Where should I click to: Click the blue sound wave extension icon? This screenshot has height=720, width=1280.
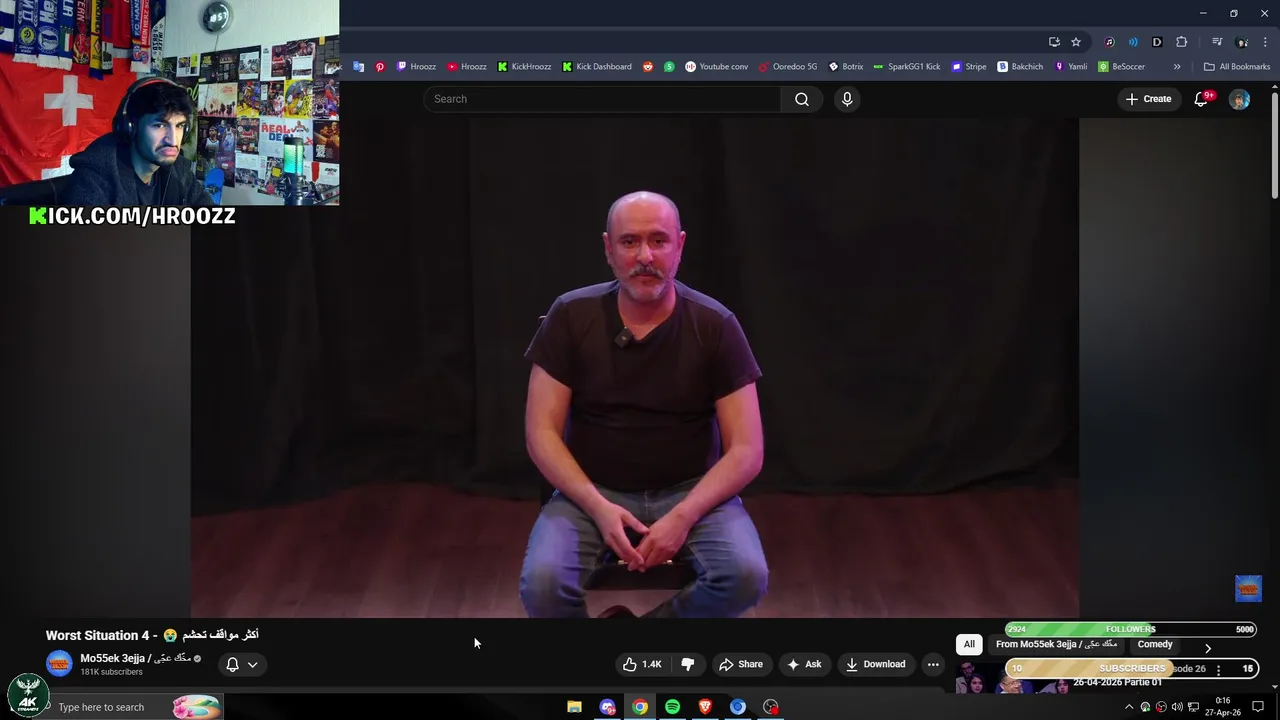tap(1133, 42)
